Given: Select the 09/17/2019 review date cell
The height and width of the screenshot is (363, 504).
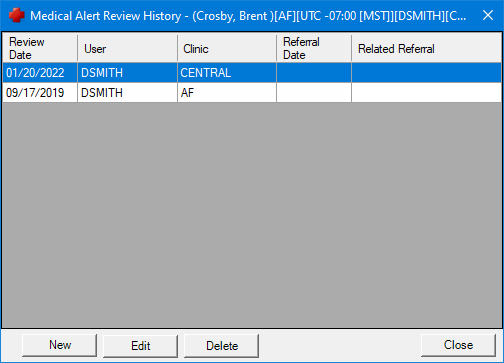Looking at the screenshot, I should 40,93.
